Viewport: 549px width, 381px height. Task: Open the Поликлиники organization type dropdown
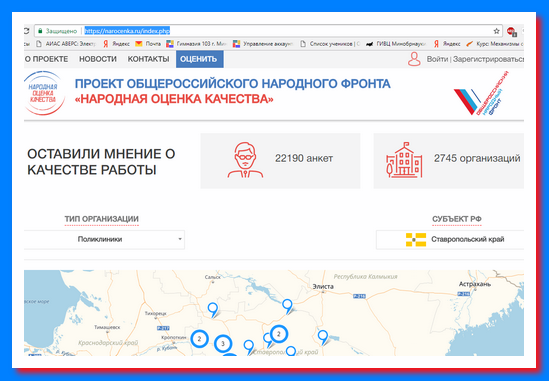coord(104,240)
